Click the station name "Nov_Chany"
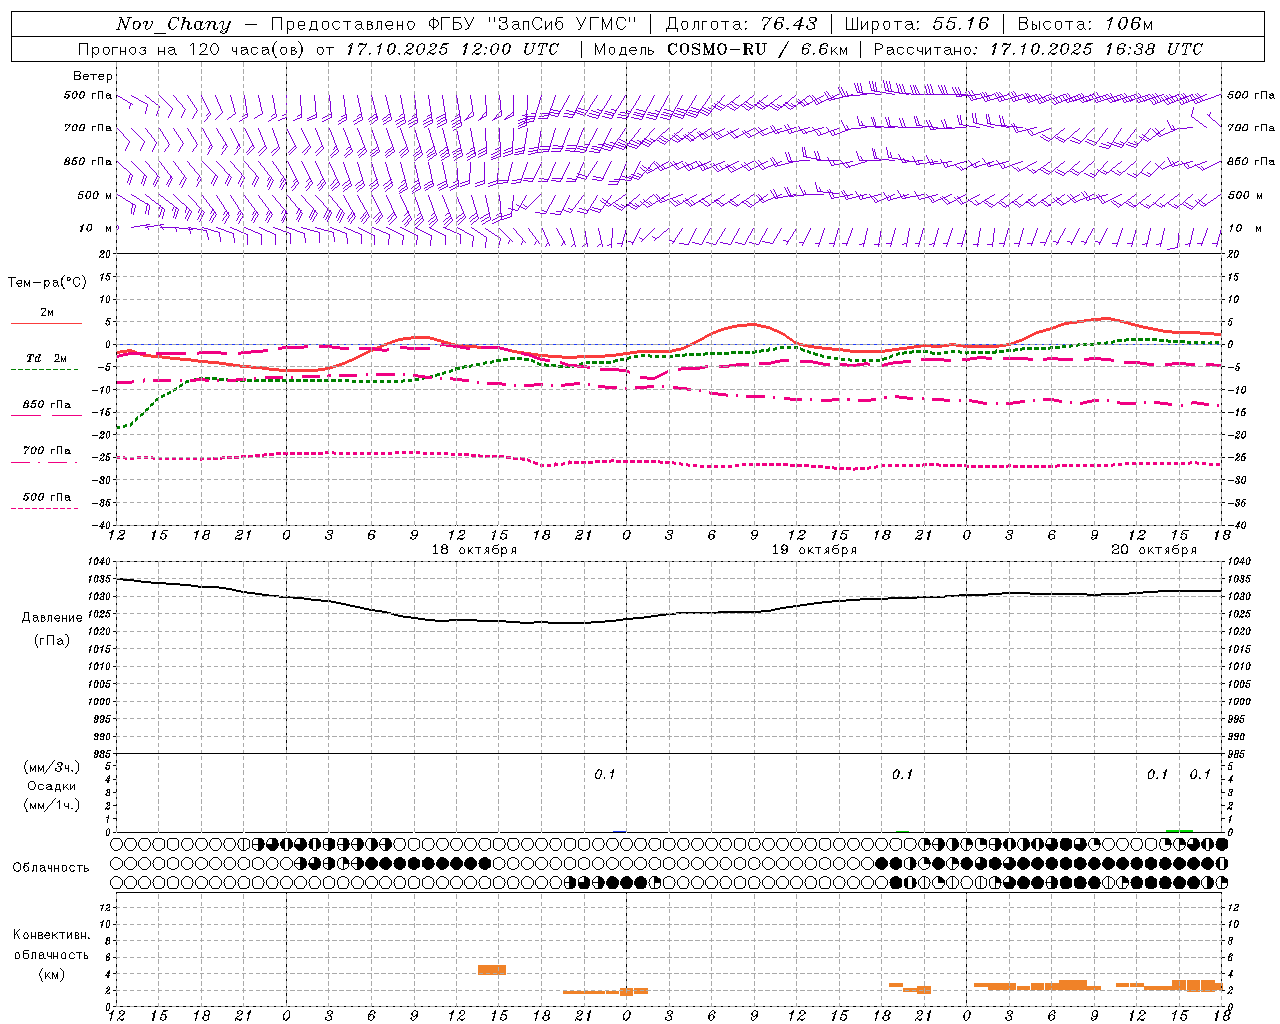The image size is (1280, 1024). (173, 25)
